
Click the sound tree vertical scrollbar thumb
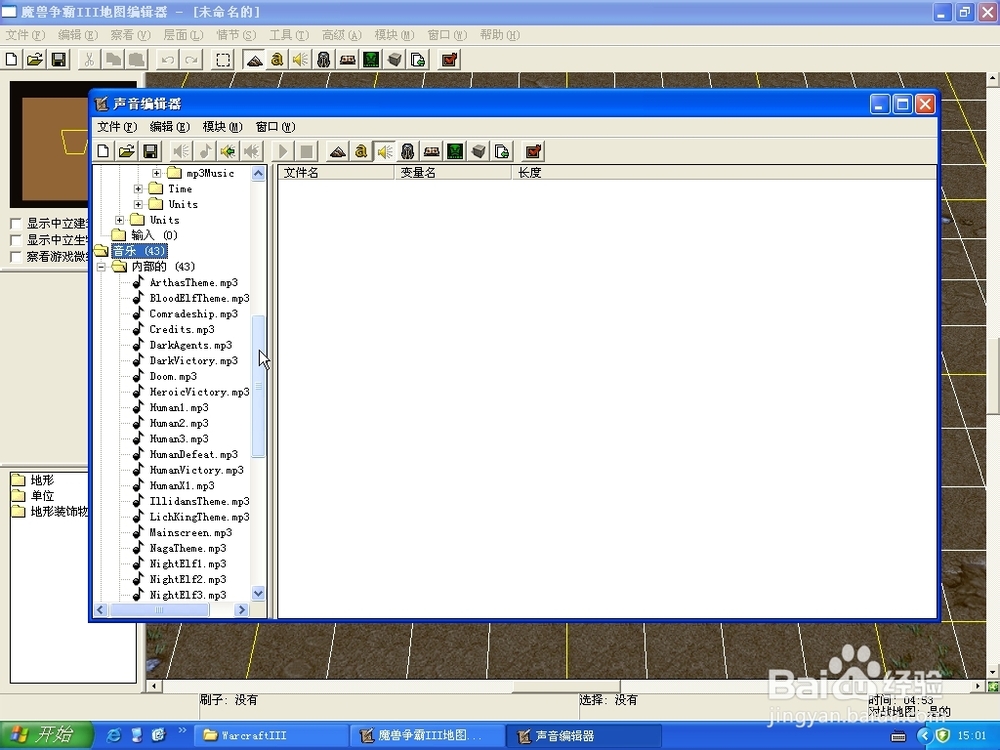click(x=258, y=386)
